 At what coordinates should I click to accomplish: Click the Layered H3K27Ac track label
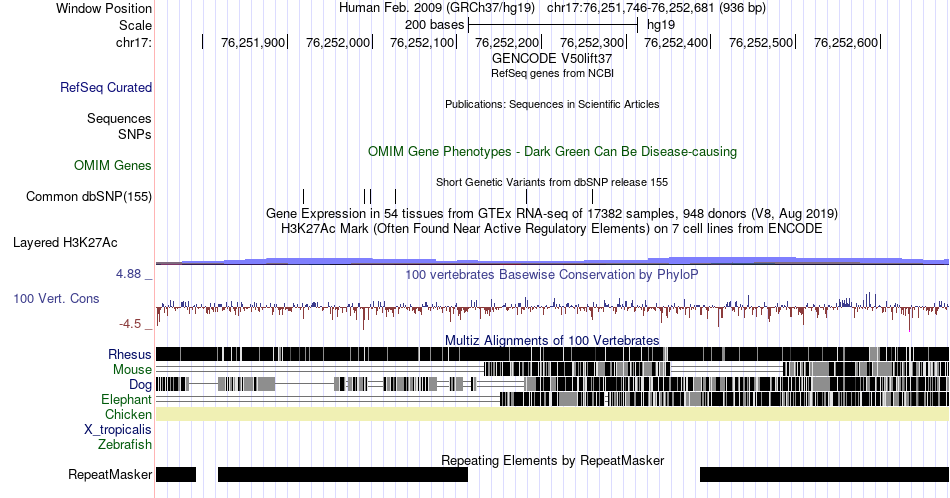[x=65, y=242]
